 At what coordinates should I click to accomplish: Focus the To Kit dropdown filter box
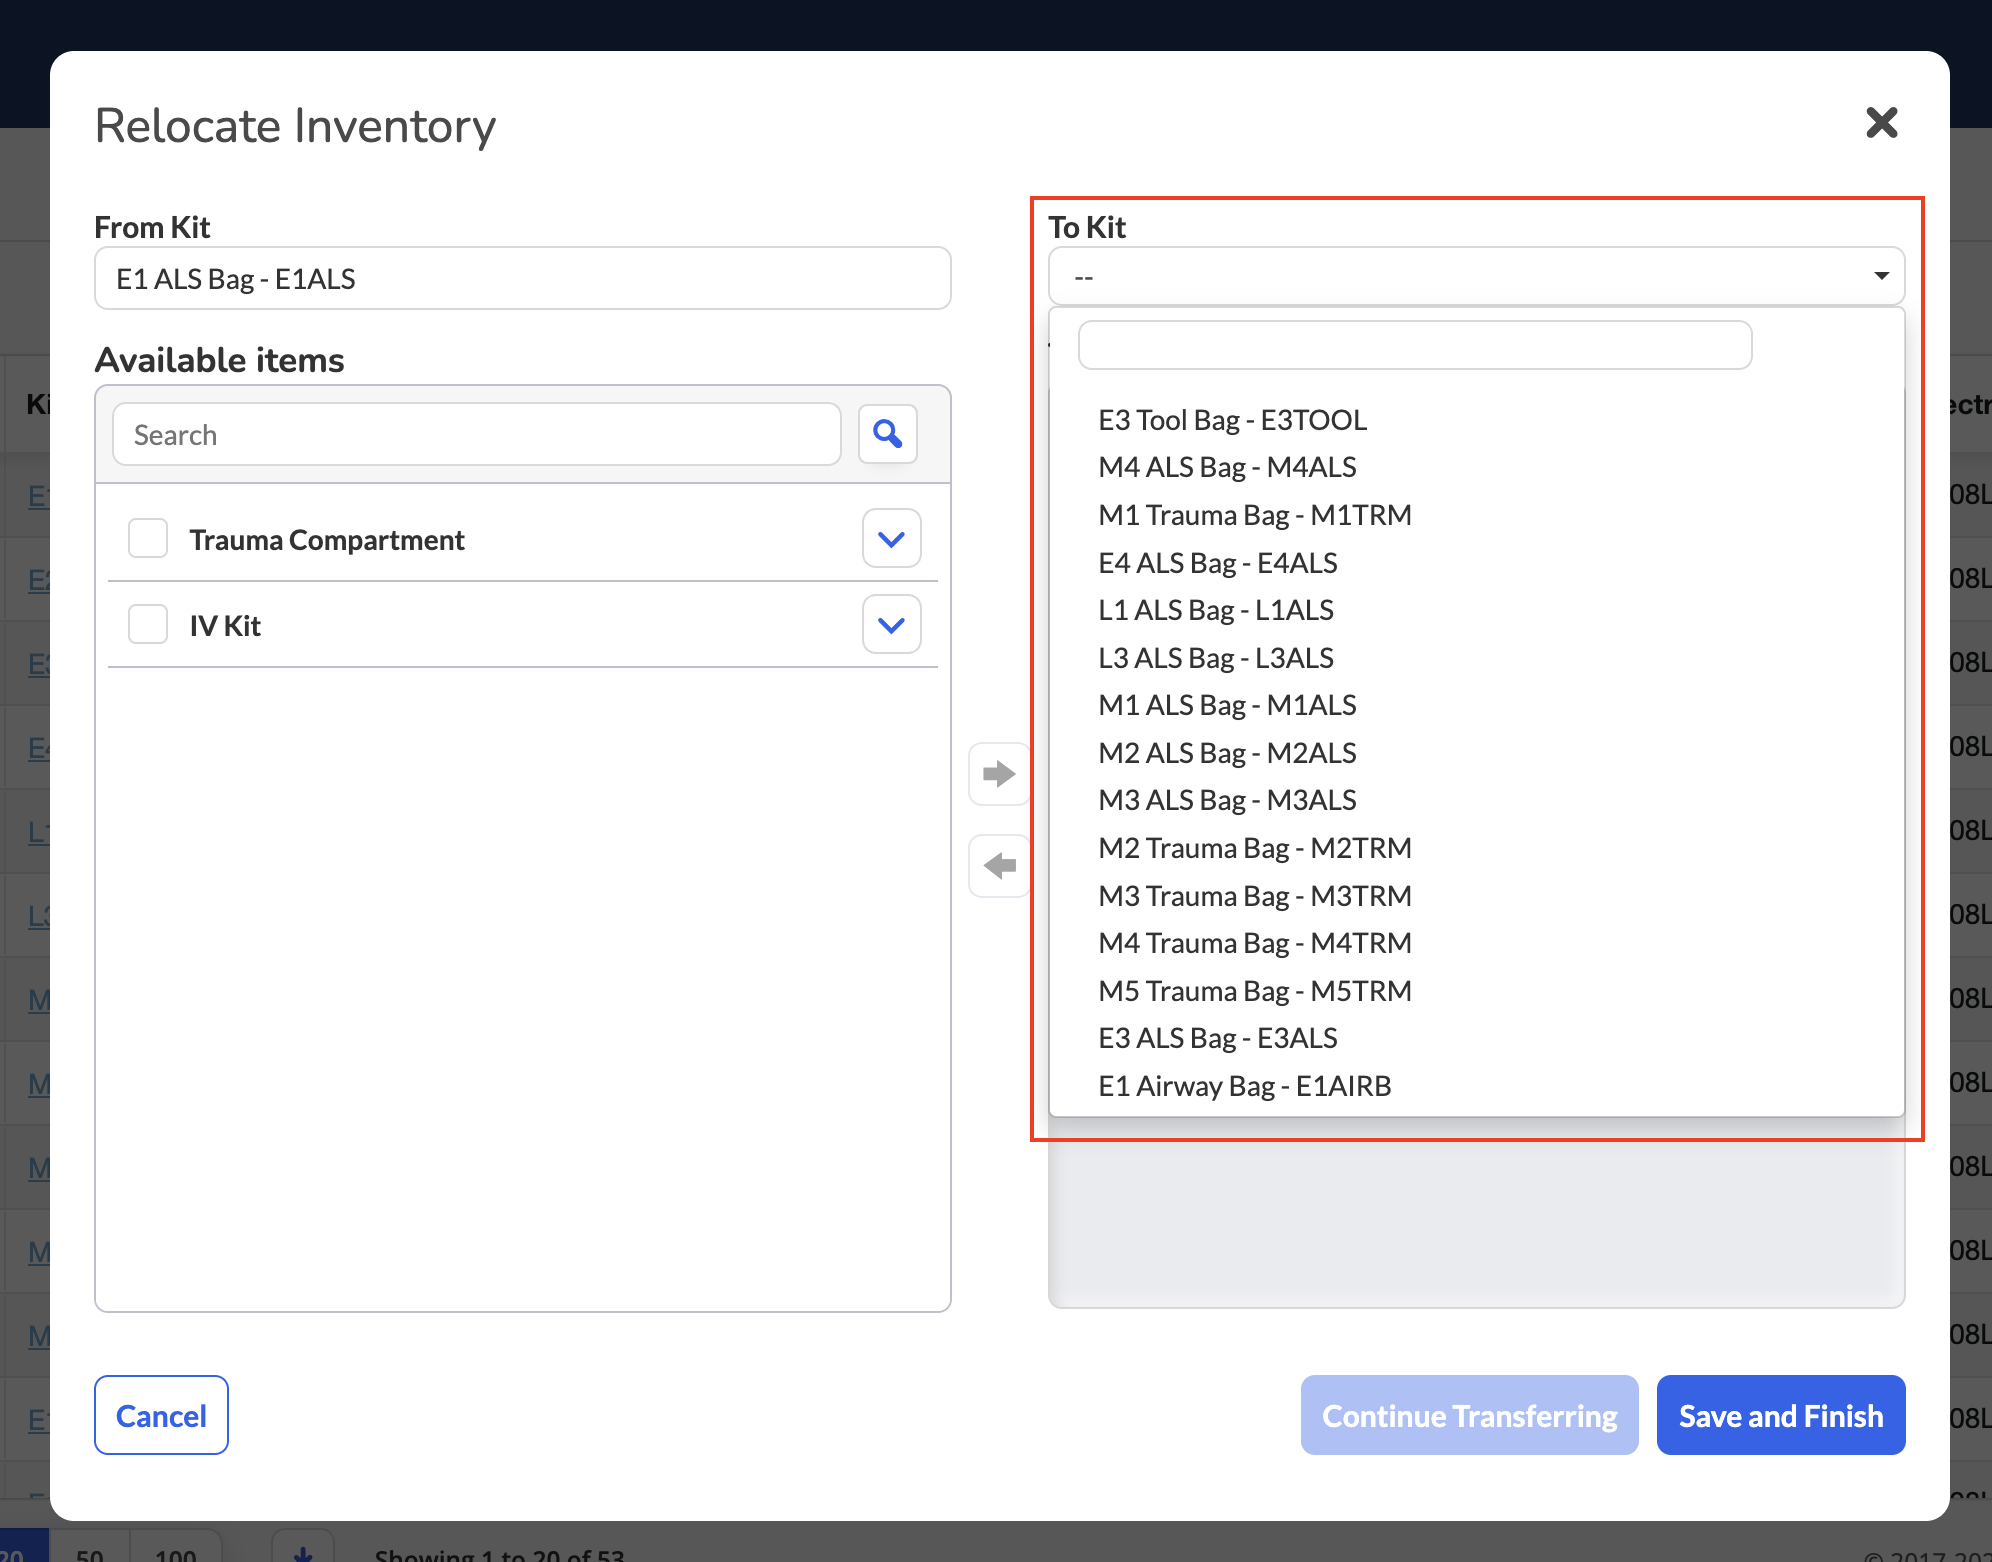click(x=1415, y=345)
